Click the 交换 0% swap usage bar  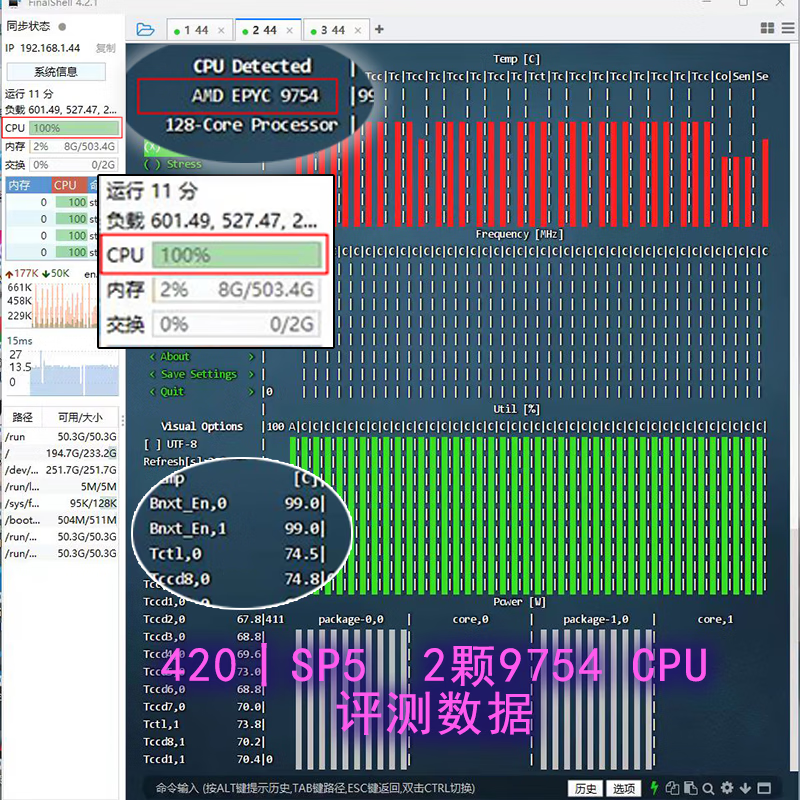[74, 165]
